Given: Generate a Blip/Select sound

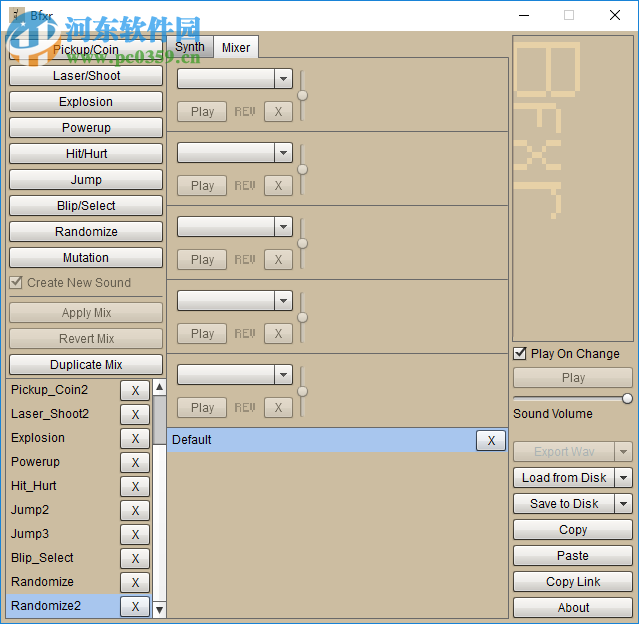Looking at the screenshot, I should tap(86, 206).
